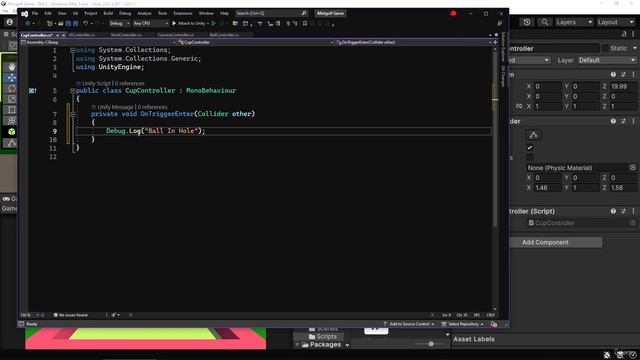Open the Transform component help icon
640x360 pixels.
click(x=613, y=75)
